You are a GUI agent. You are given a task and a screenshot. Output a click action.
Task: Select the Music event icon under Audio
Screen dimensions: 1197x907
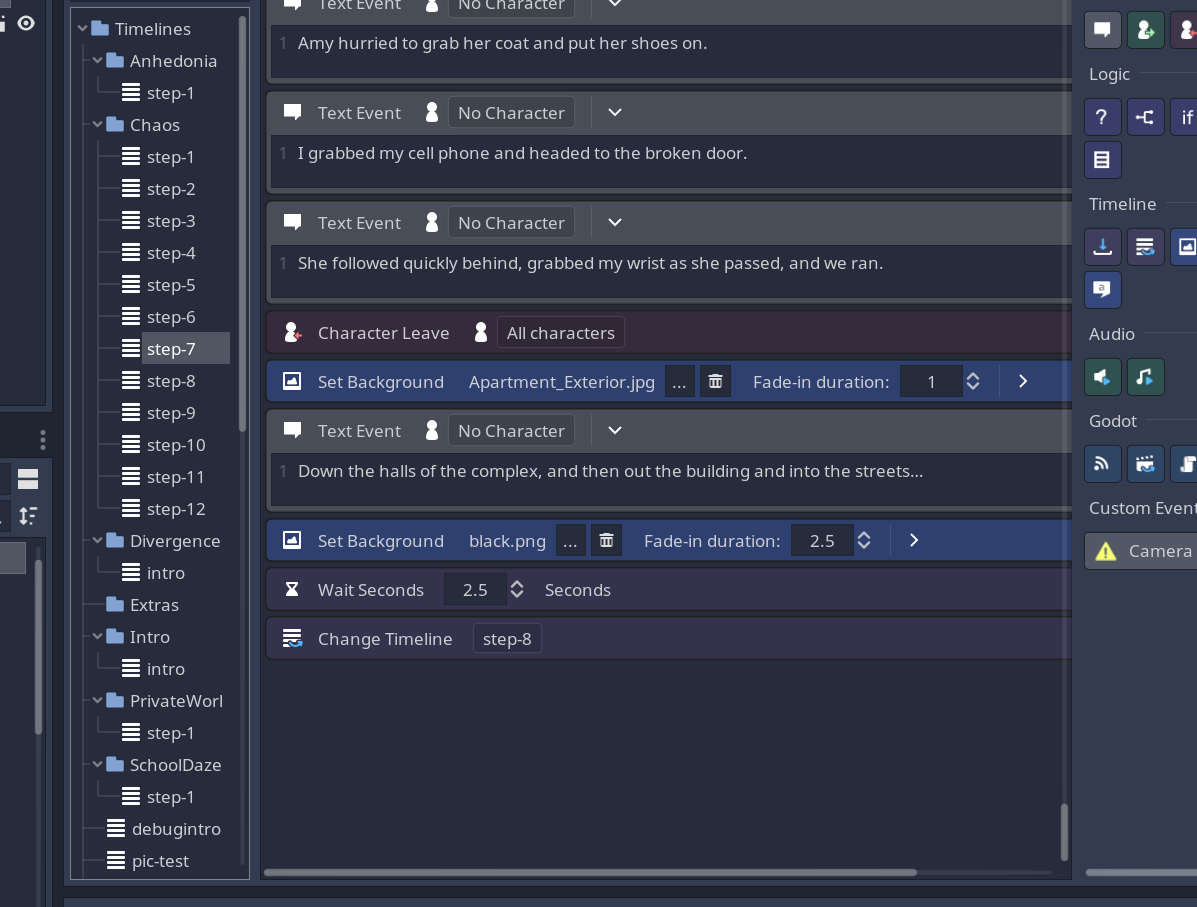coord(1145,377)
